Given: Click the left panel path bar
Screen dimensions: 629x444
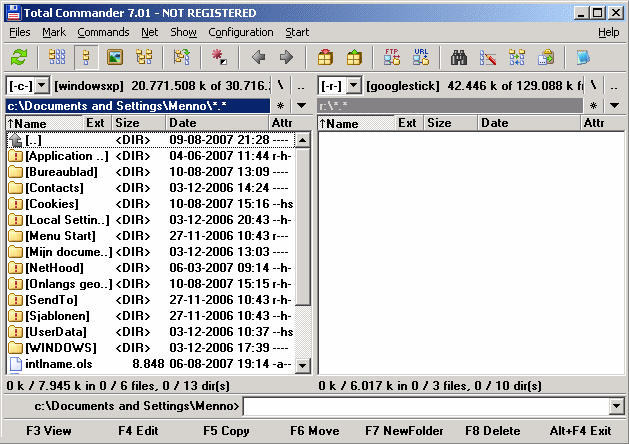Looking at the screenshot, I should pos(138,106).
